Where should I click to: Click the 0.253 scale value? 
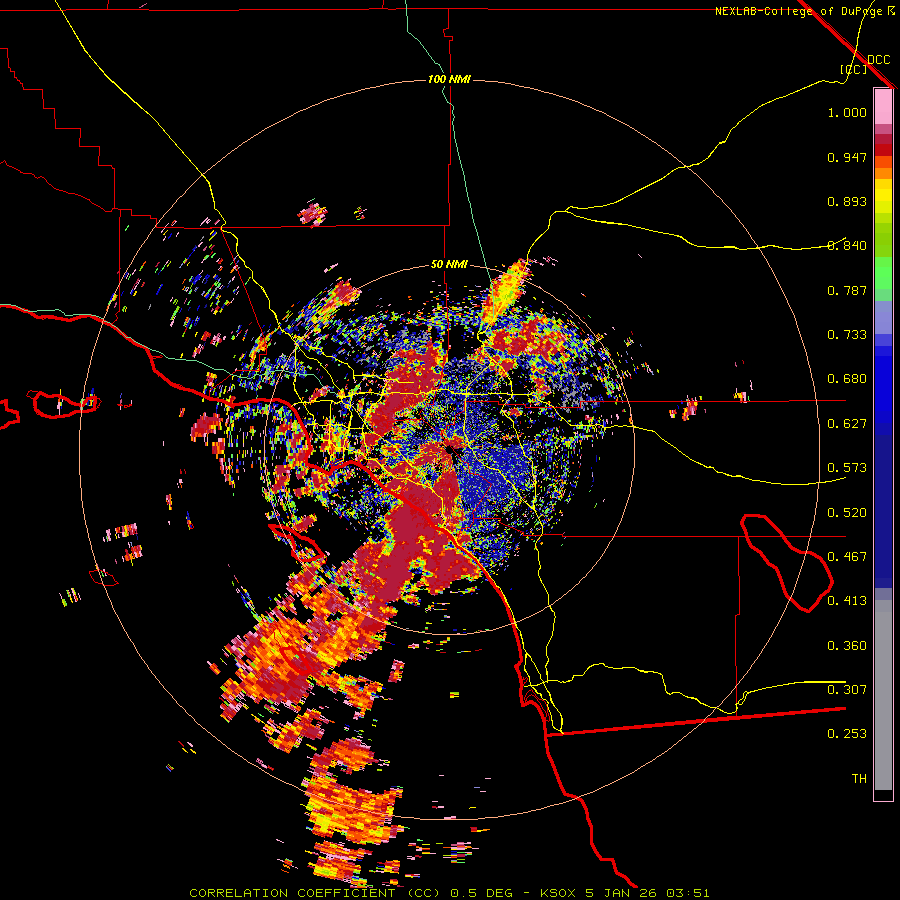(x=847, y=734)
